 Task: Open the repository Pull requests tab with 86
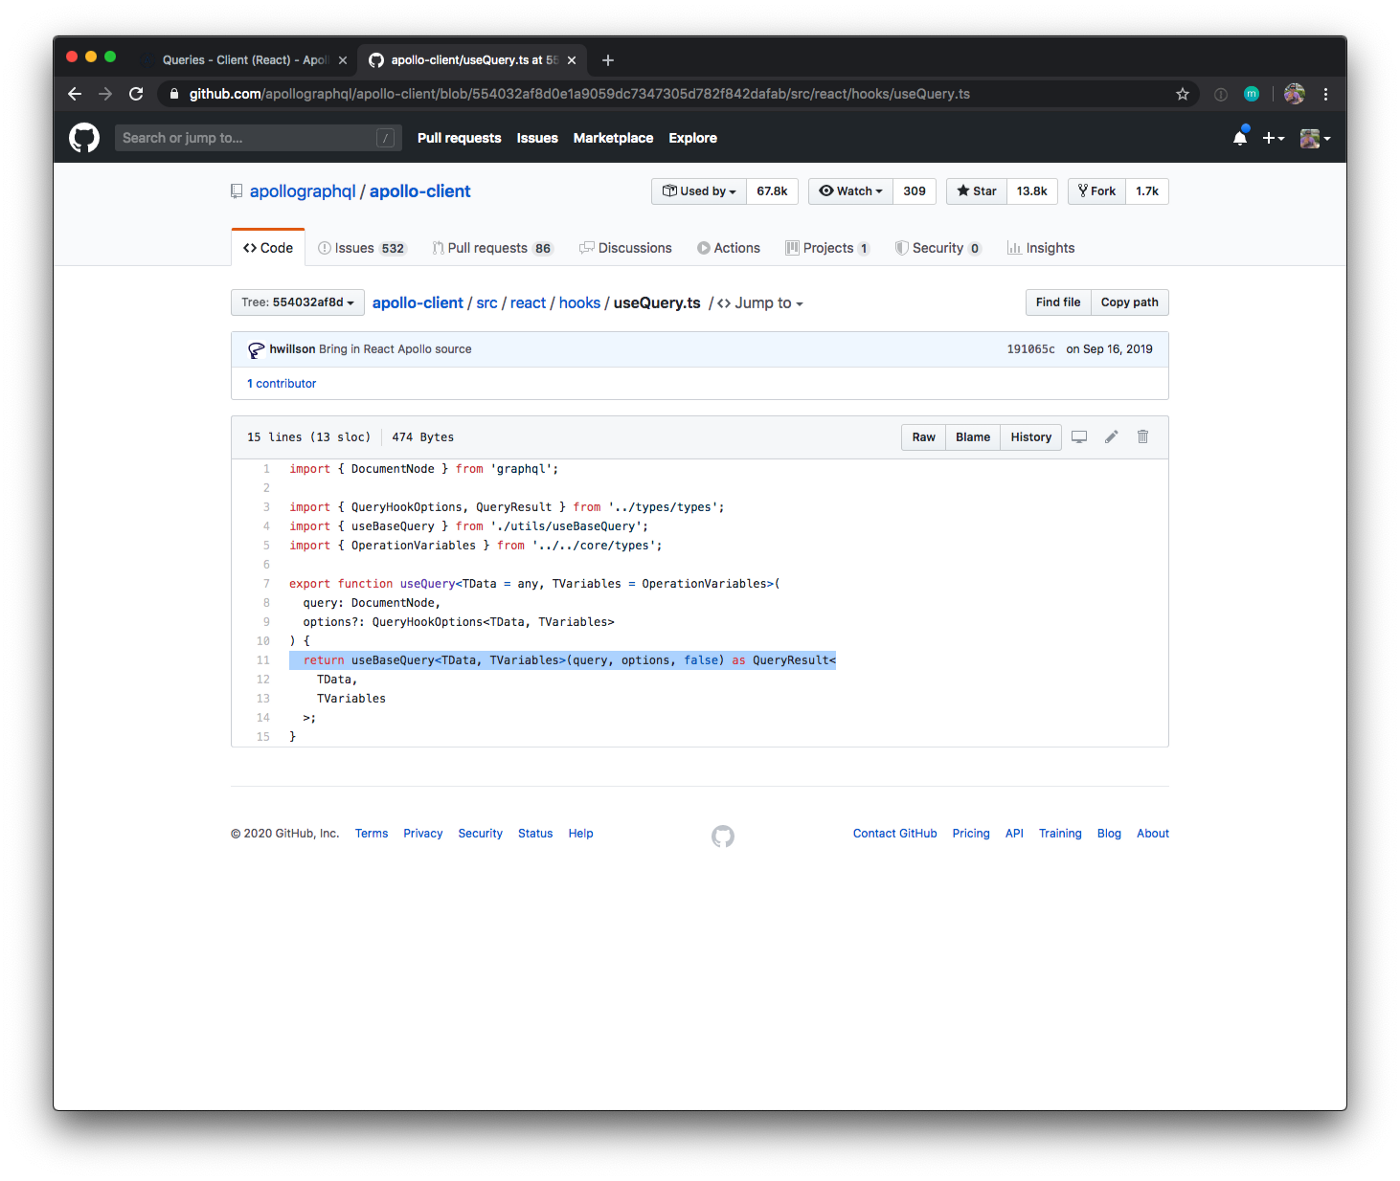492,248
